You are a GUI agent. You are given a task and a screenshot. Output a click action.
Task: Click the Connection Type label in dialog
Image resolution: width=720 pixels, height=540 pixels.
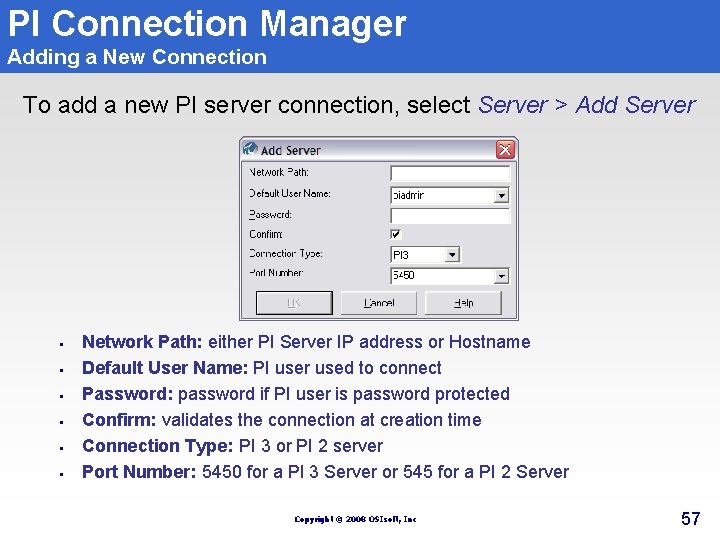(286, 253)
